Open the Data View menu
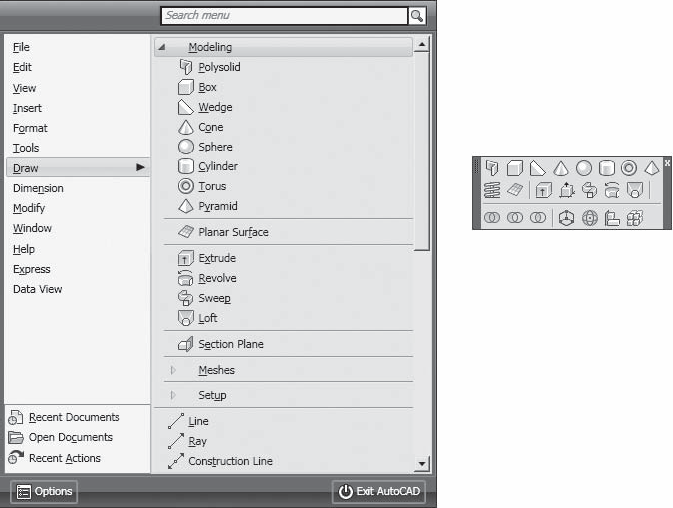This screenshot has height=508, width=673. click(x=37, y=289)
